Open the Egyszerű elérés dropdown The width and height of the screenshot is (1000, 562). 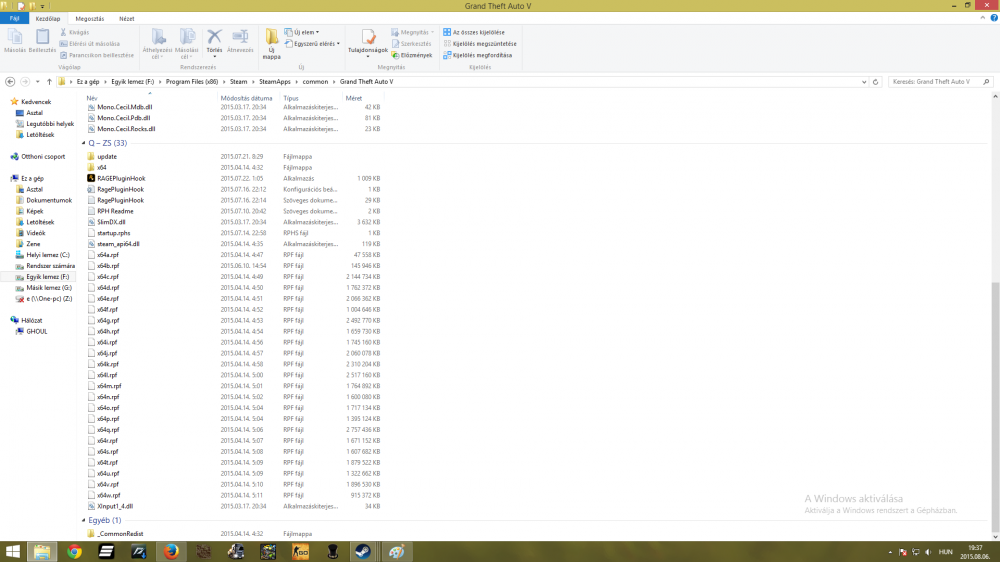click(x=312, y=43)
